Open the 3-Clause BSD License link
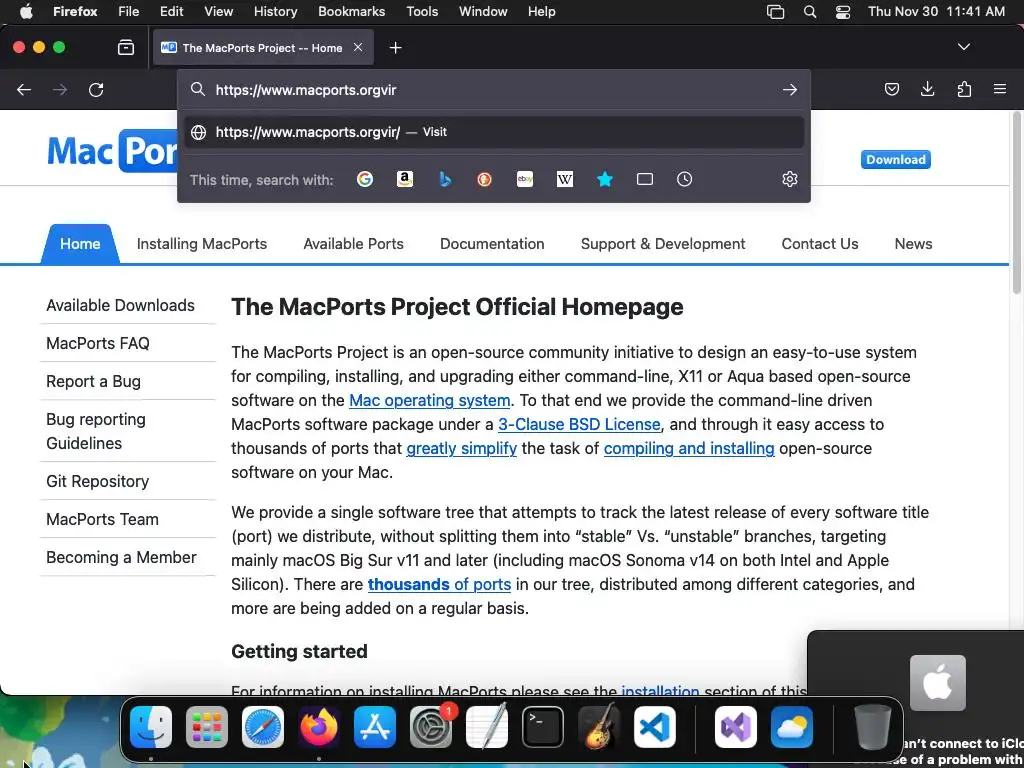This screenshot has height=768, width=1024. coord(579,424)
